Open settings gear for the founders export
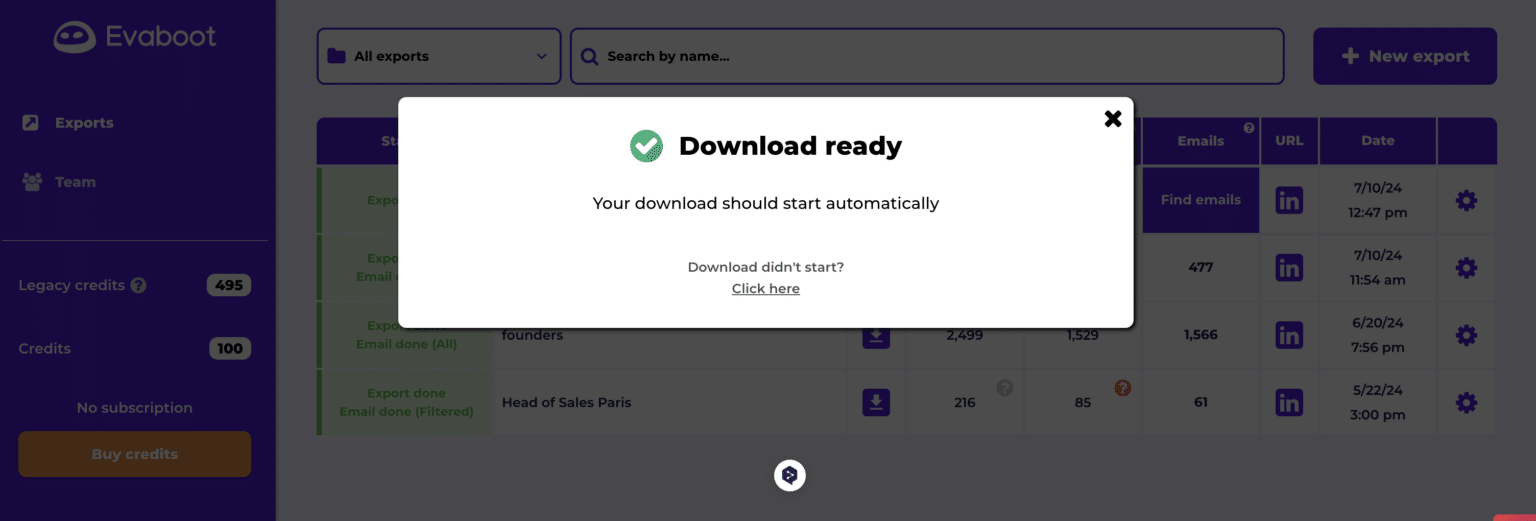Image resolution: width=1536 pixels, height=521 pixels. pos(1466,335)
